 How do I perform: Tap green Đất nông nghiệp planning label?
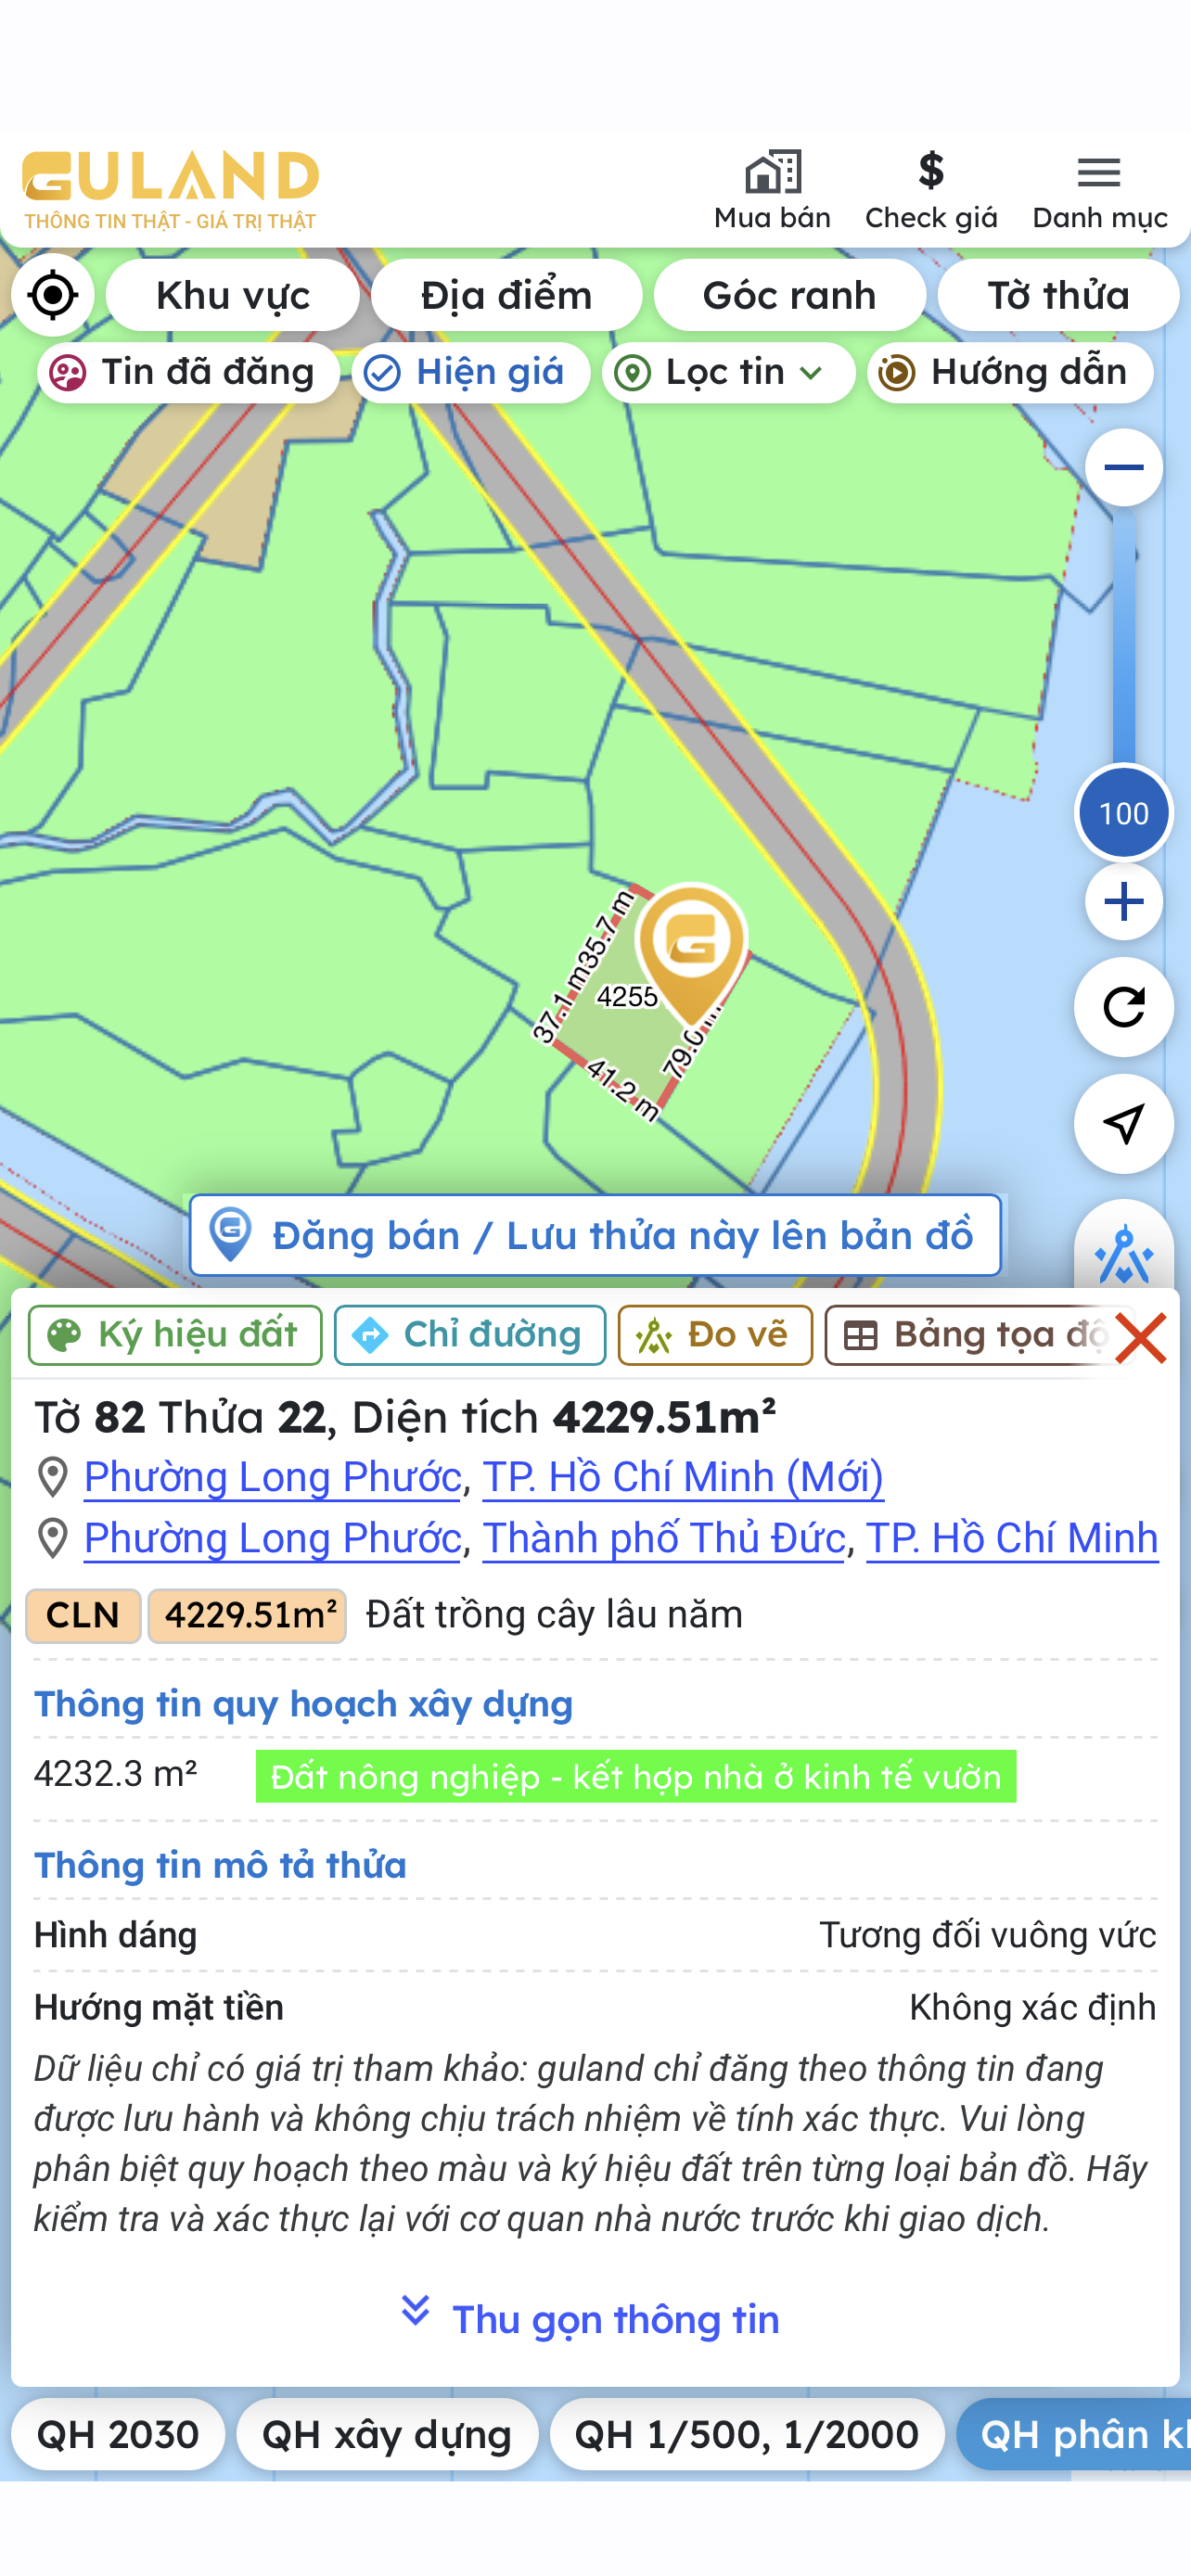636,1776
